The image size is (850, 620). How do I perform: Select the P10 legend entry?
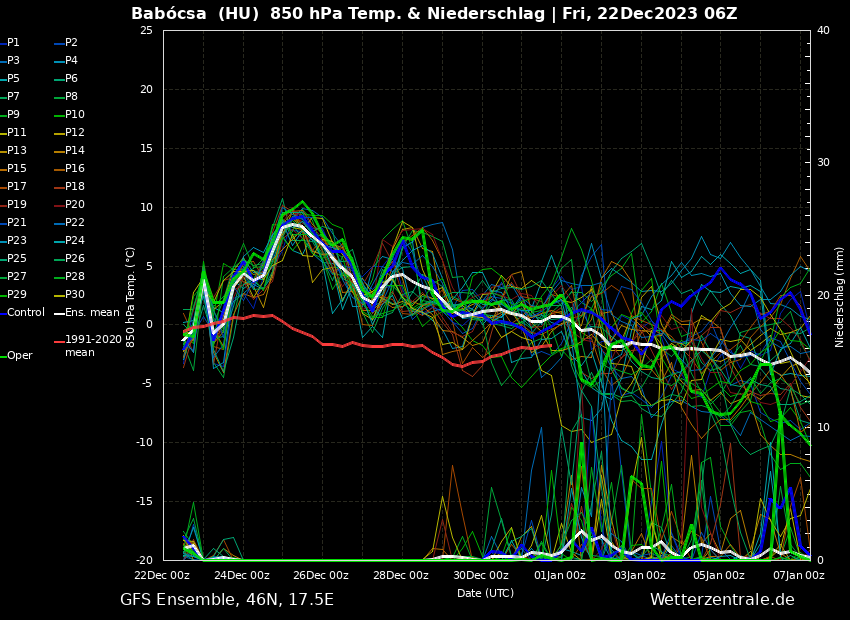74,115
